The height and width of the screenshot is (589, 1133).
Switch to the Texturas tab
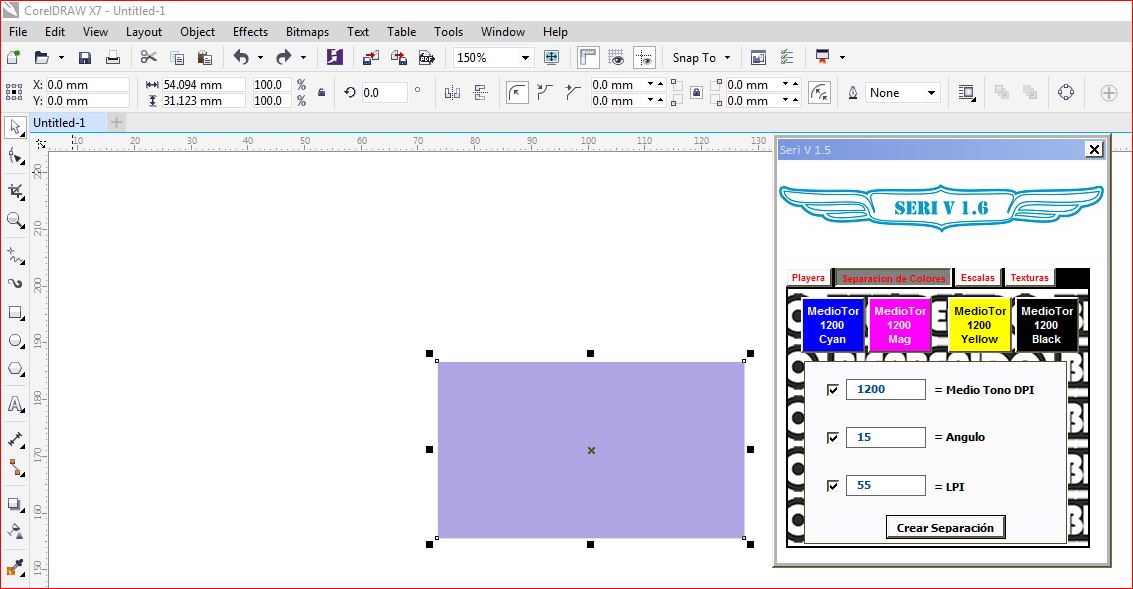point(1030,278)
